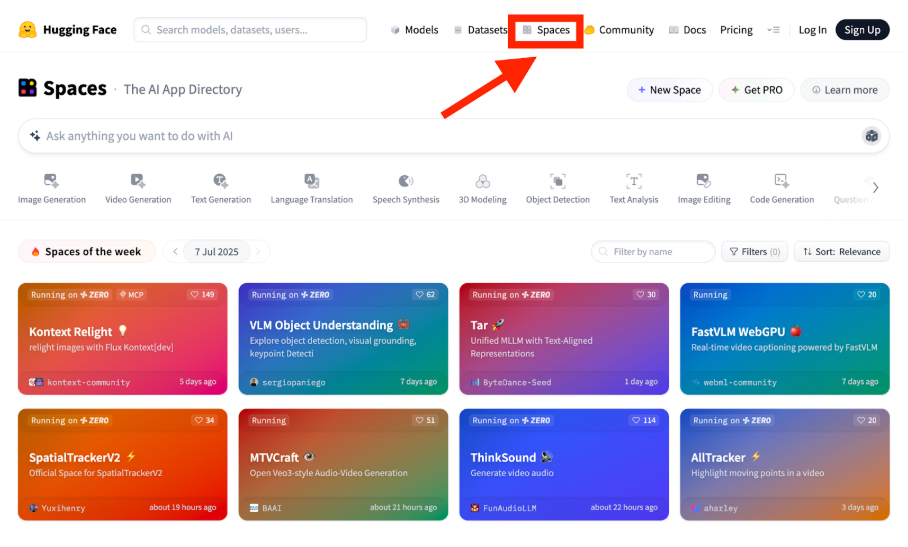Go to previous week of Spaces
Screen dimensions: 908x547
[176, 252]
